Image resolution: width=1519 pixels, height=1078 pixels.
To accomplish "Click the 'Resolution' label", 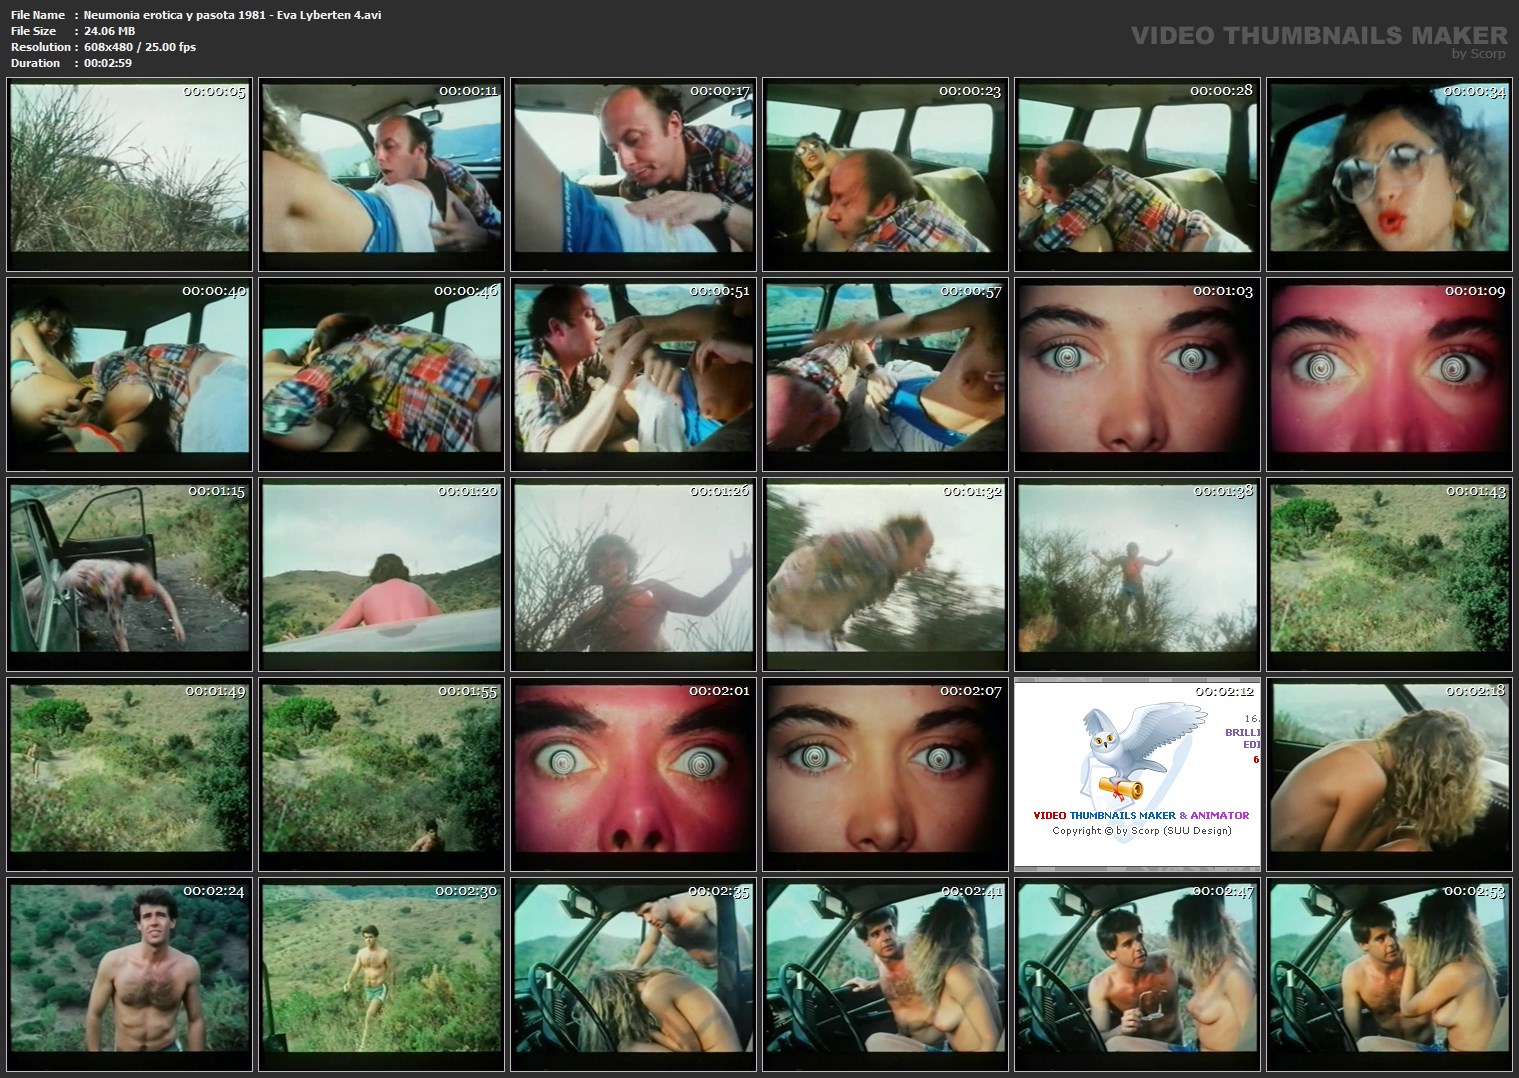I will [41, 47].
